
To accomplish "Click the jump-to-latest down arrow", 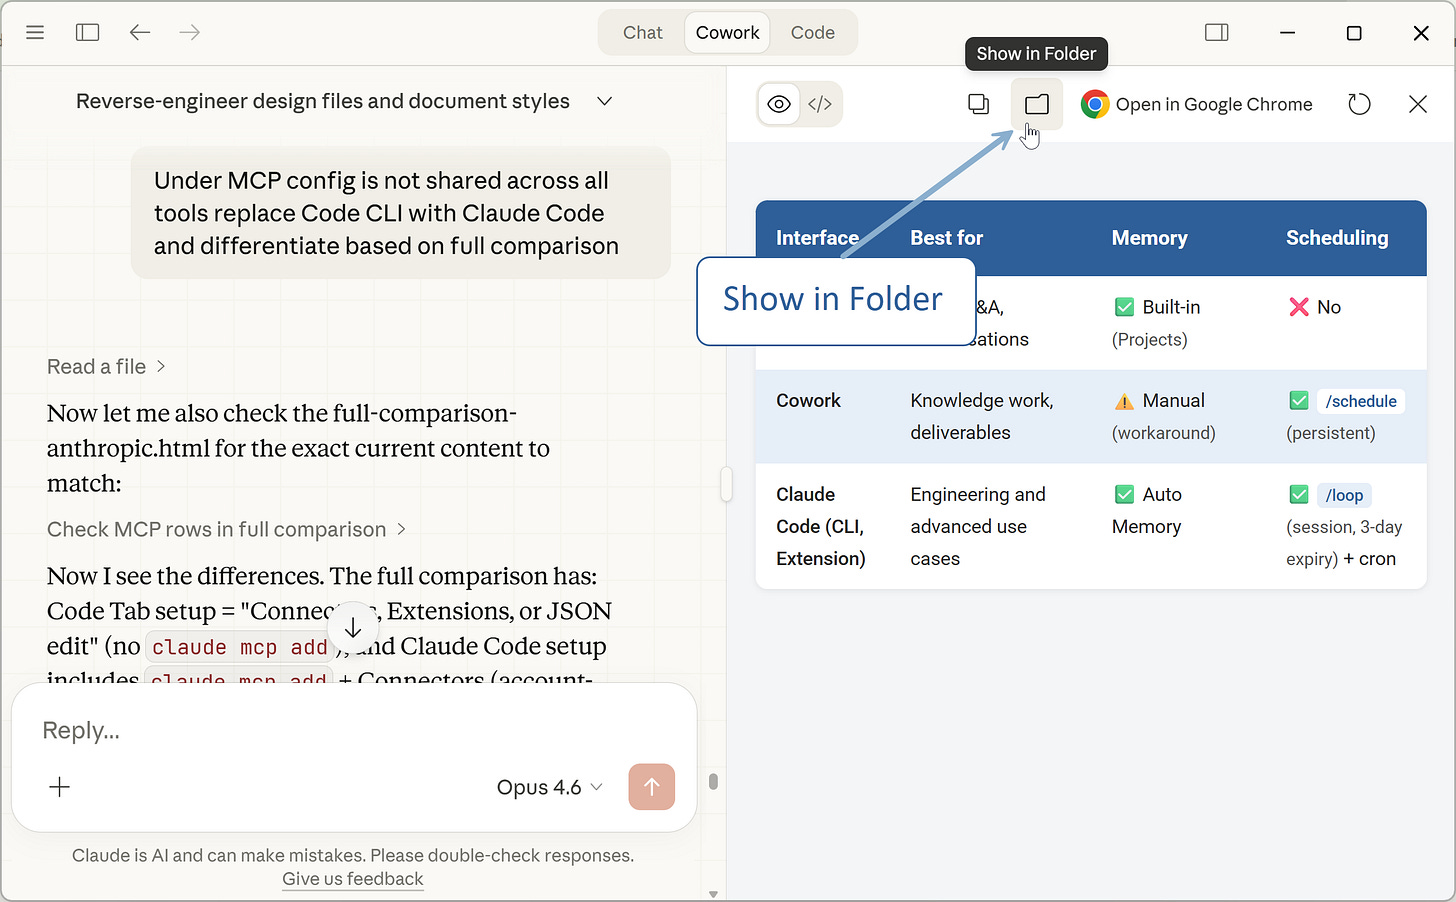I will tap(352, 627).
